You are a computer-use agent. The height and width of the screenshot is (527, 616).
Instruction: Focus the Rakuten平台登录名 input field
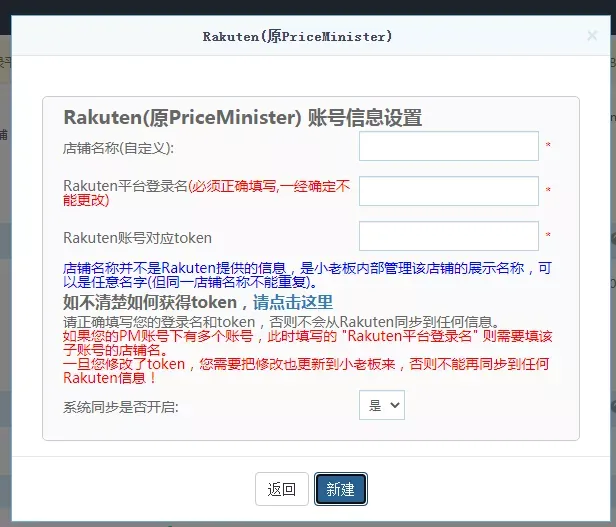click(449, 191)
